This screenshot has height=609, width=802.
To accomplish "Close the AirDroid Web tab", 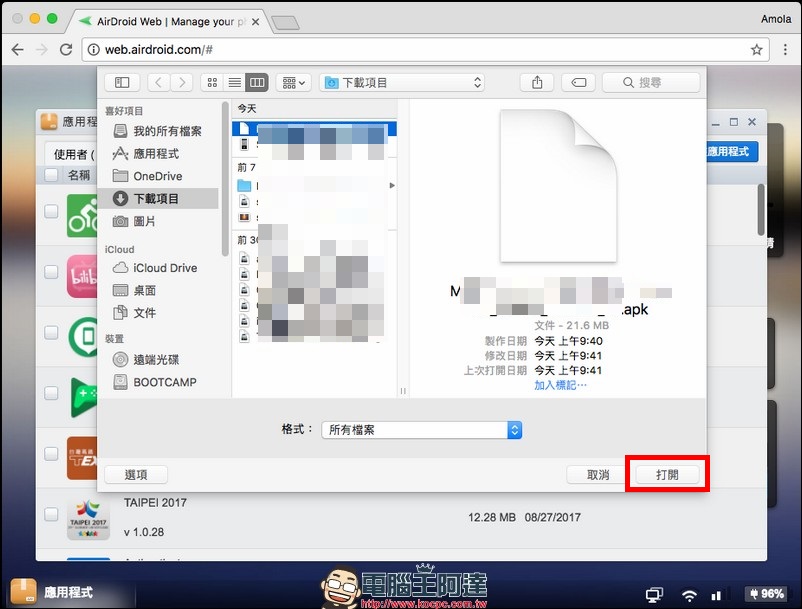I will [x=255, y=22].
